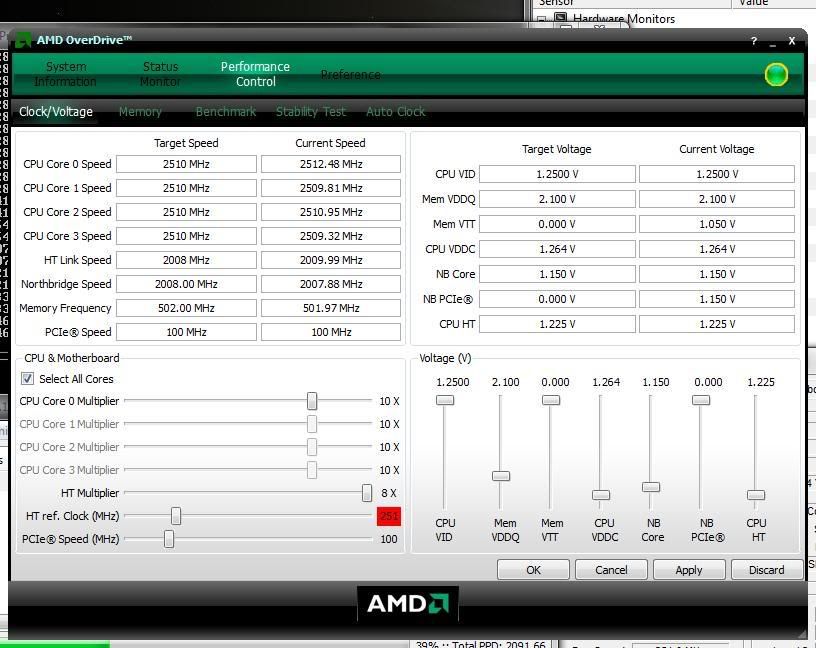Click the CPU HT target voltage 1.225 V
816x648 pixels.
pos(557,324)
